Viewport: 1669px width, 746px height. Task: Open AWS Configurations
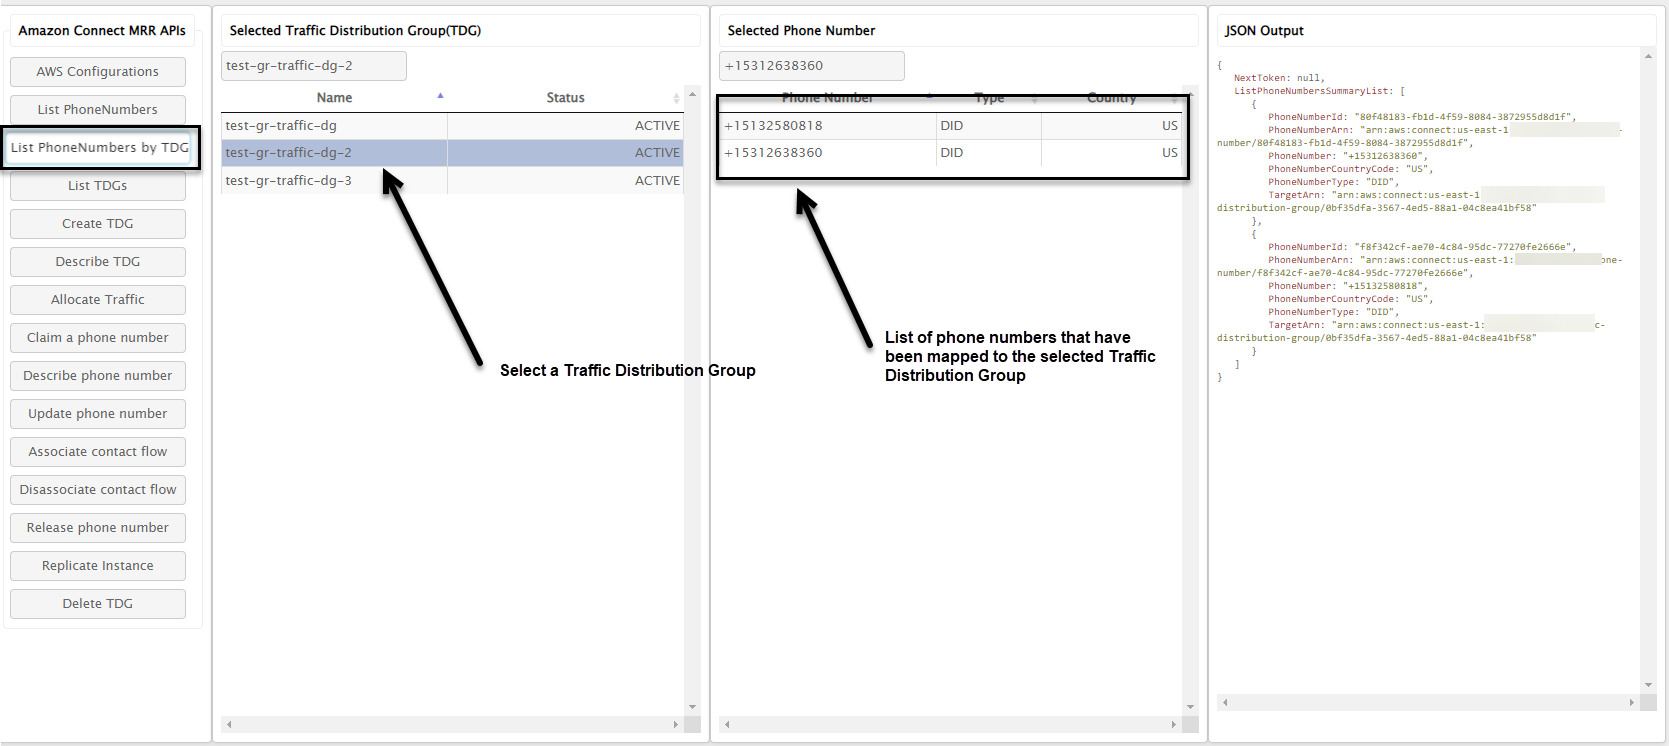pyautogui.click(x=98, y=72)
